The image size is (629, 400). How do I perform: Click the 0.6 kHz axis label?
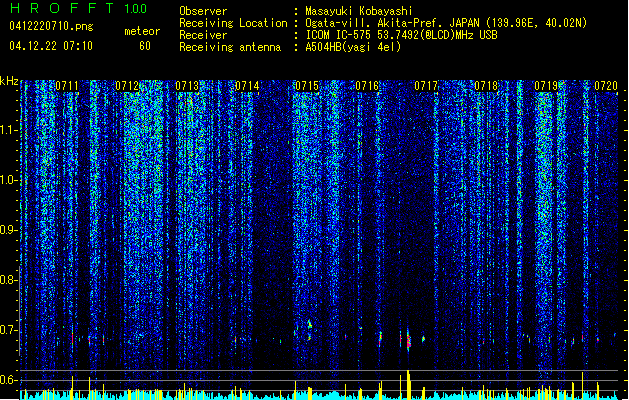pyautogui.click(x=8, y=380)
